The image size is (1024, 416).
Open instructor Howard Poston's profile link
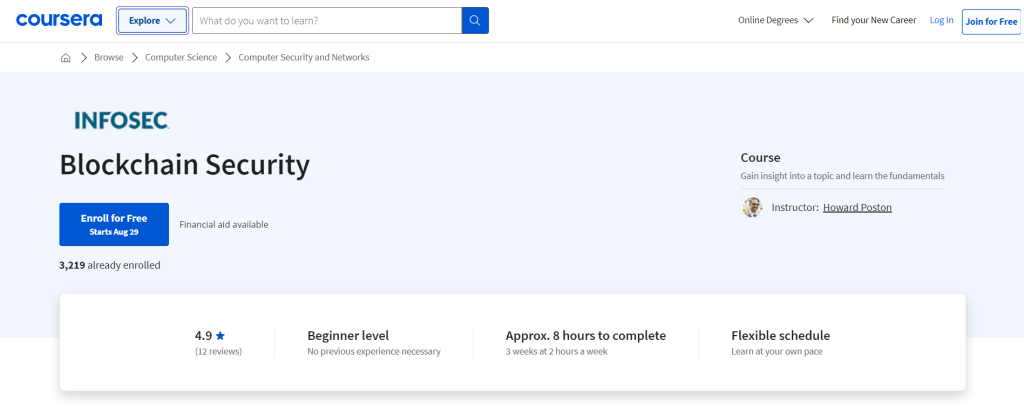857,208
